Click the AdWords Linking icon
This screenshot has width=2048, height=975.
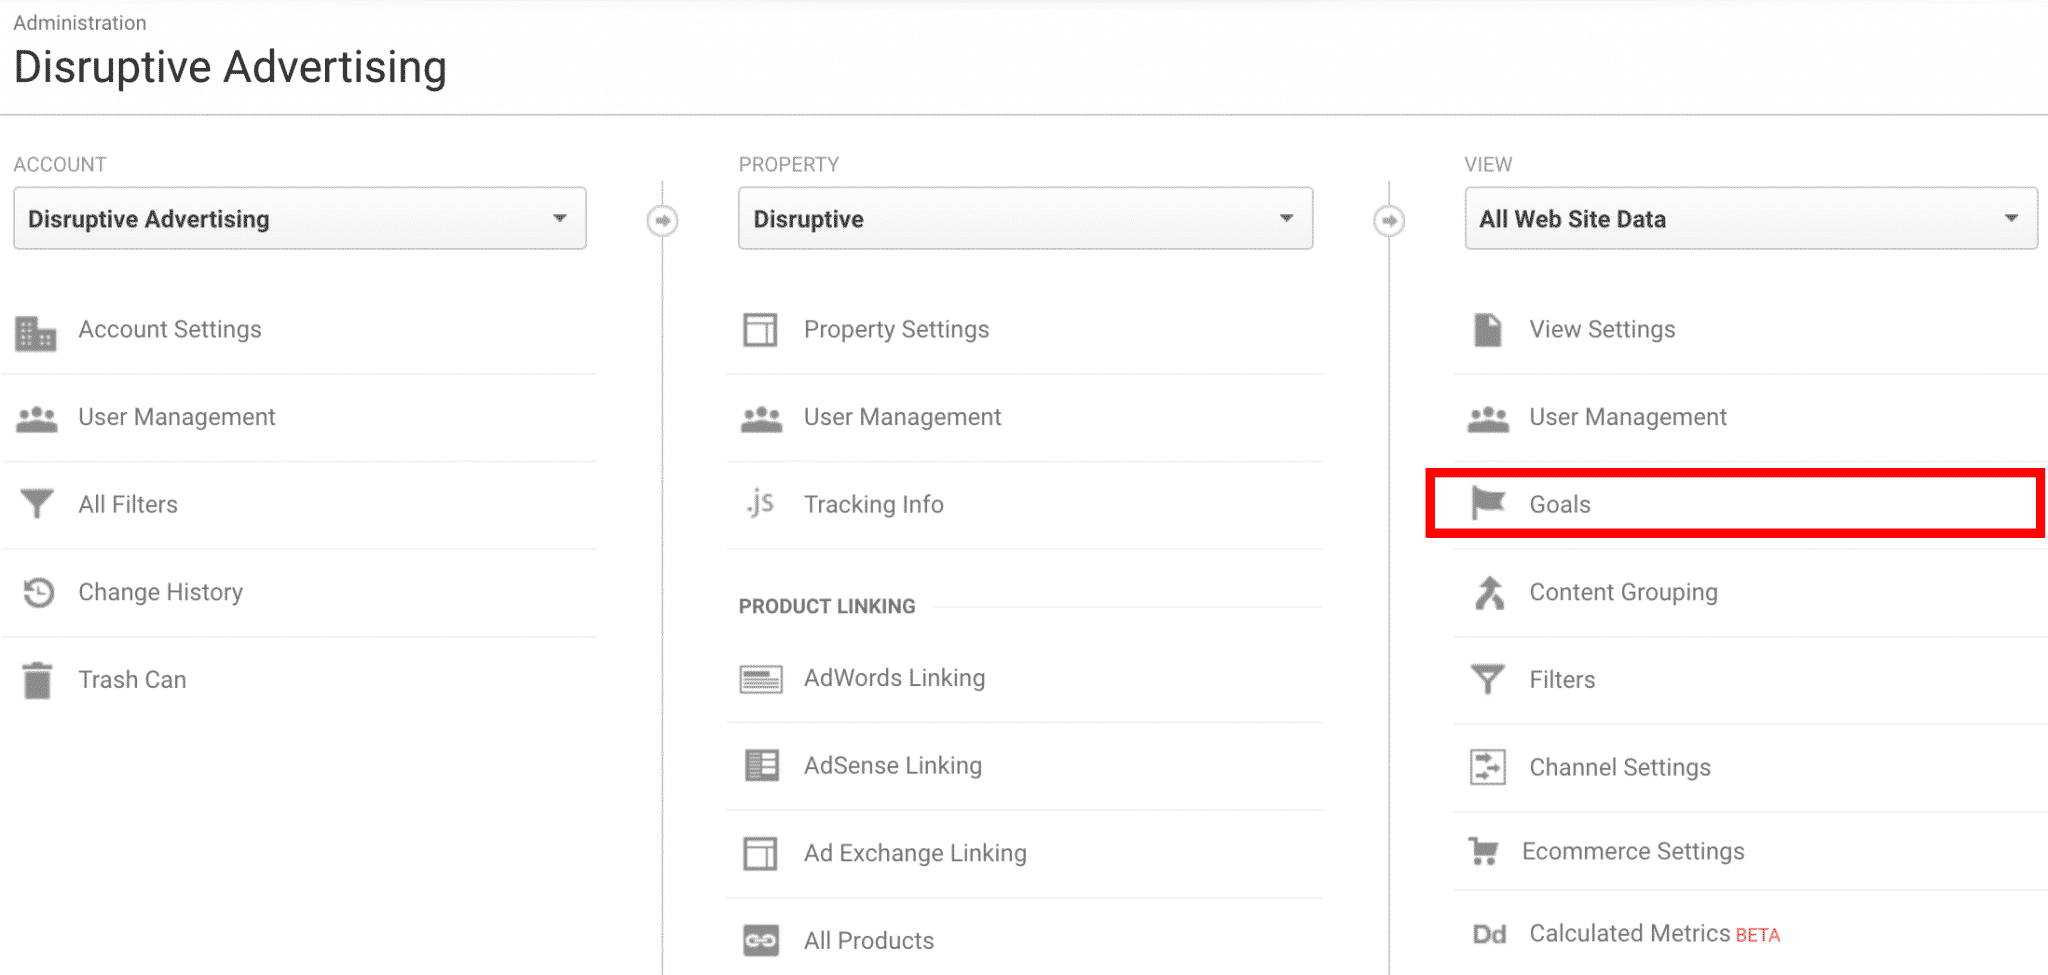click(x=761, y=680)
